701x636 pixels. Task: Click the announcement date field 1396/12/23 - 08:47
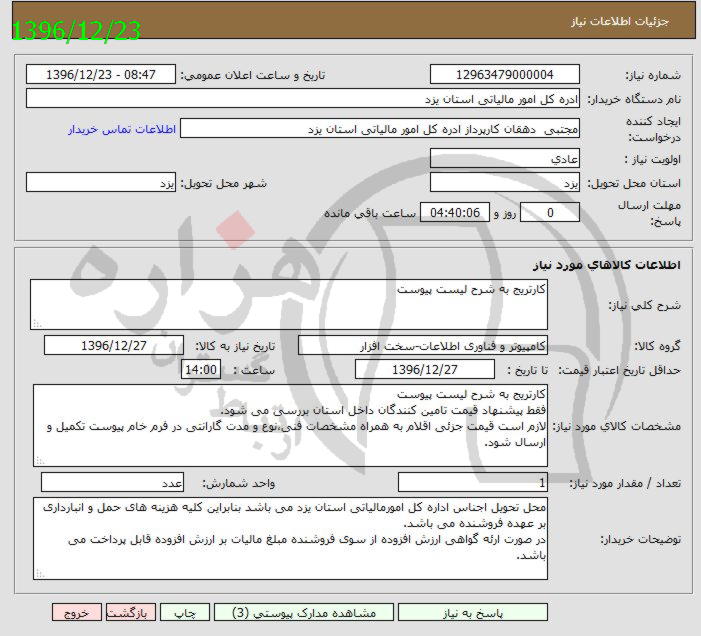pyautogui.click(x=101, y=74)
